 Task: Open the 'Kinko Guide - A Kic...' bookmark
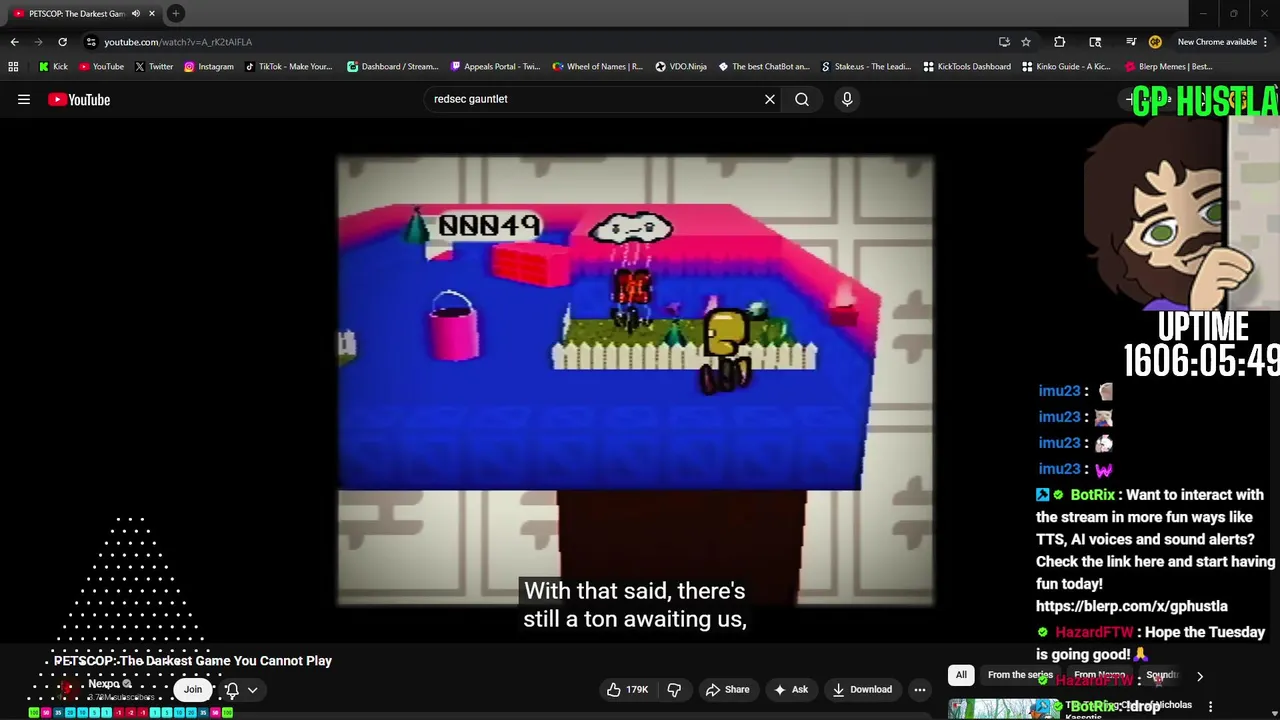pyautogui.click(x=1066, y=67)
